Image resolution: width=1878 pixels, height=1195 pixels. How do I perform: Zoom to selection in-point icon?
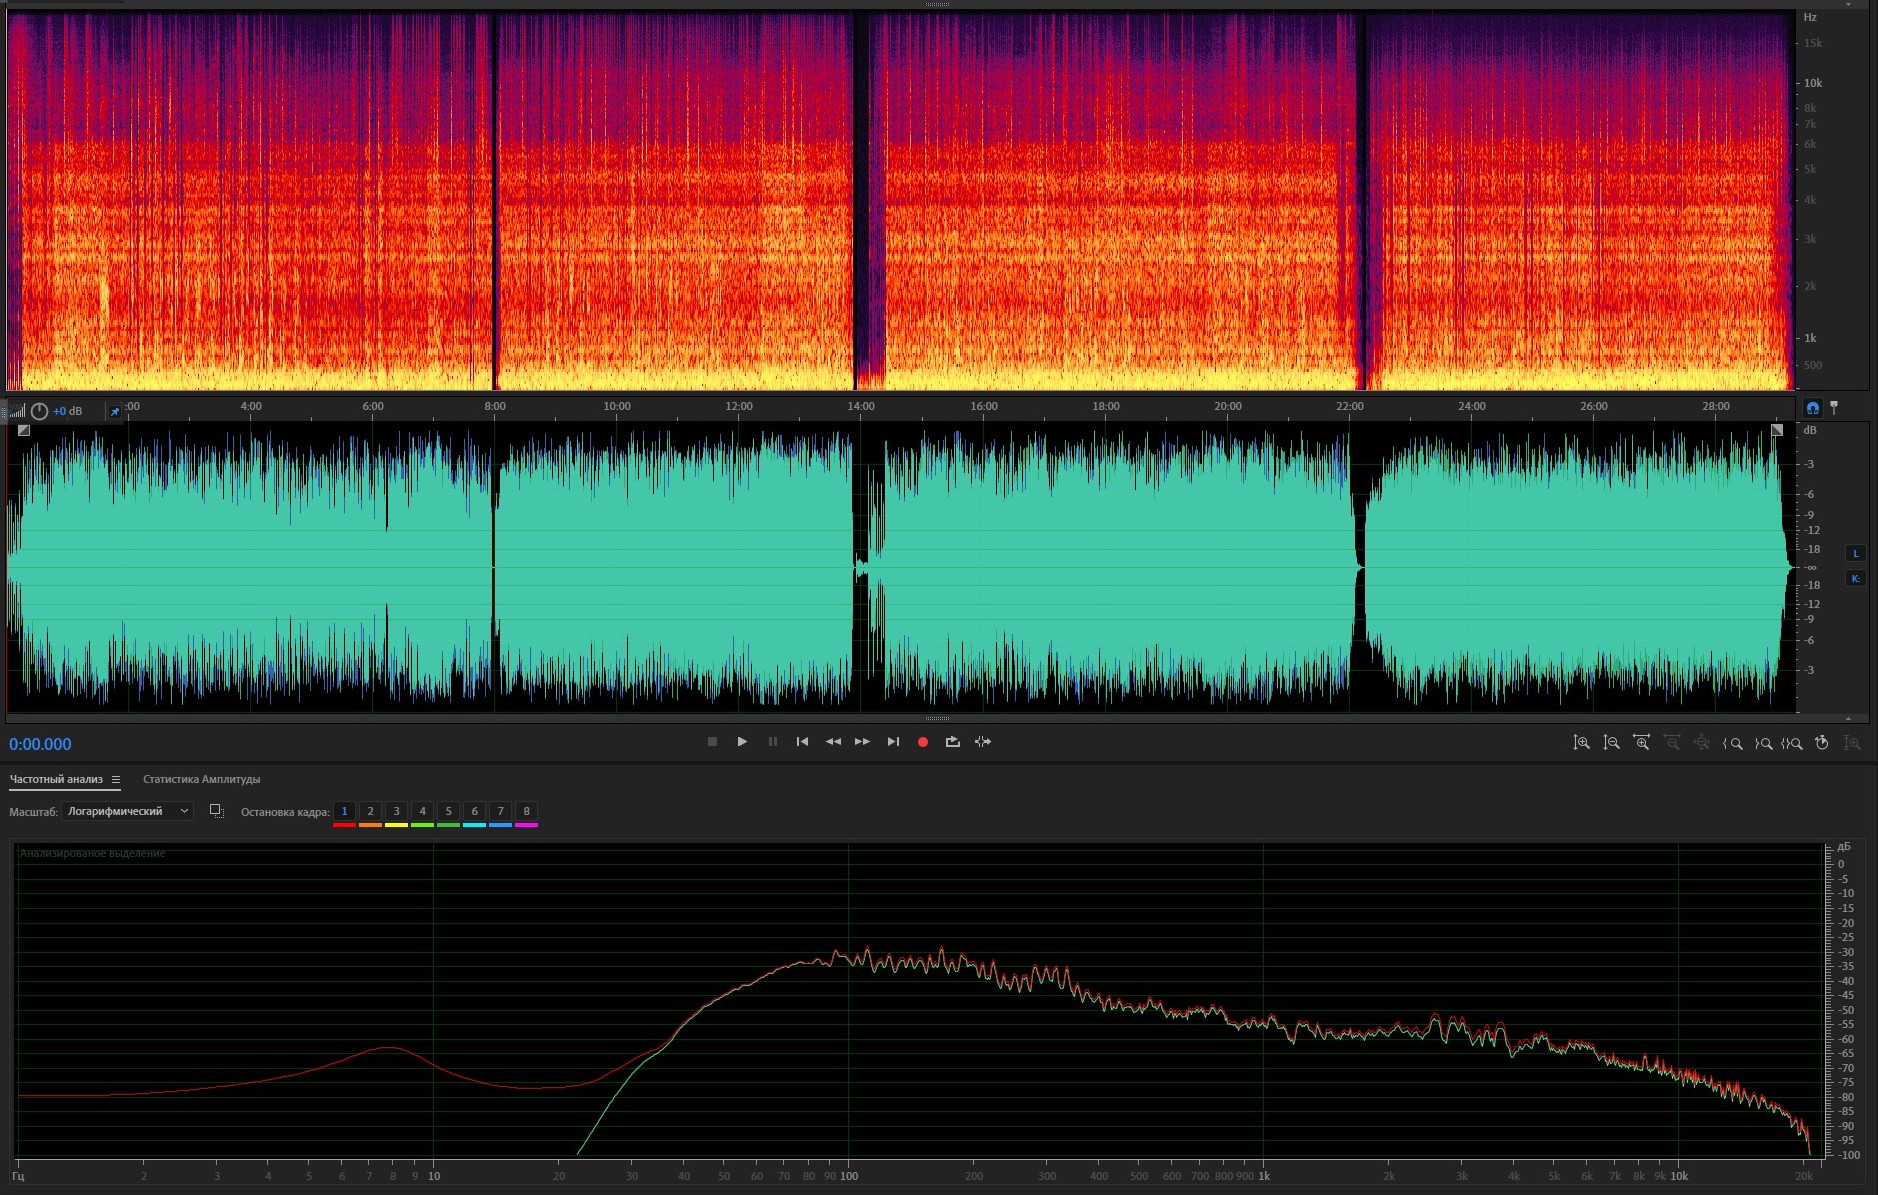point(1733,743)
